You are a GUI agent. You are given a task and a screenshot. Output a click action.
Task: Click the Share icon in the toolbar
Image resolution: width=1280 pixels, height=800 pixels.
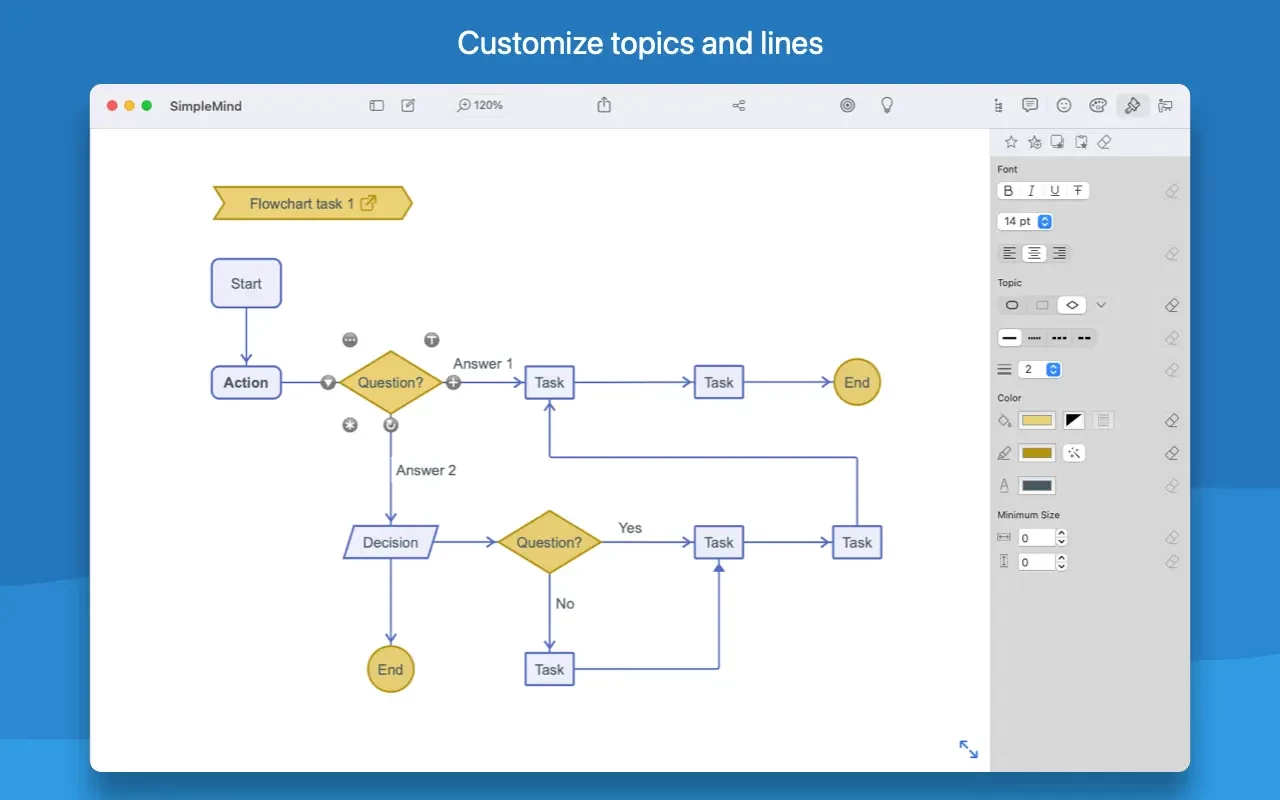(604, 105)
